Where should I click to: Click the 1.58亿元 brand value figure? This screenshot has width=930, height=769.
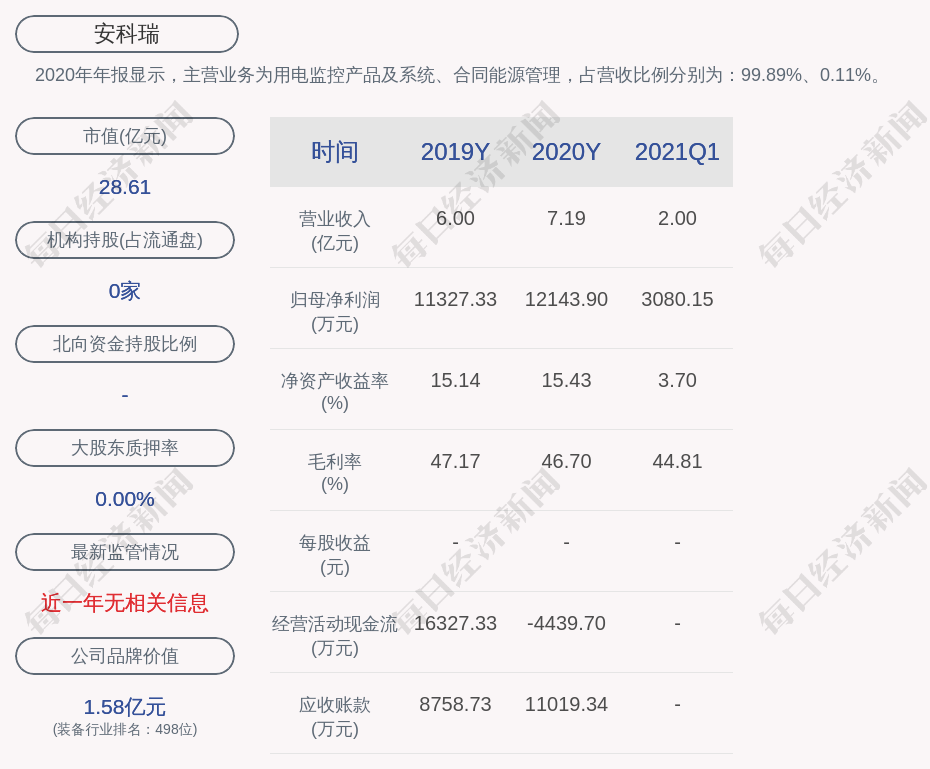click(x=125, y=707)
